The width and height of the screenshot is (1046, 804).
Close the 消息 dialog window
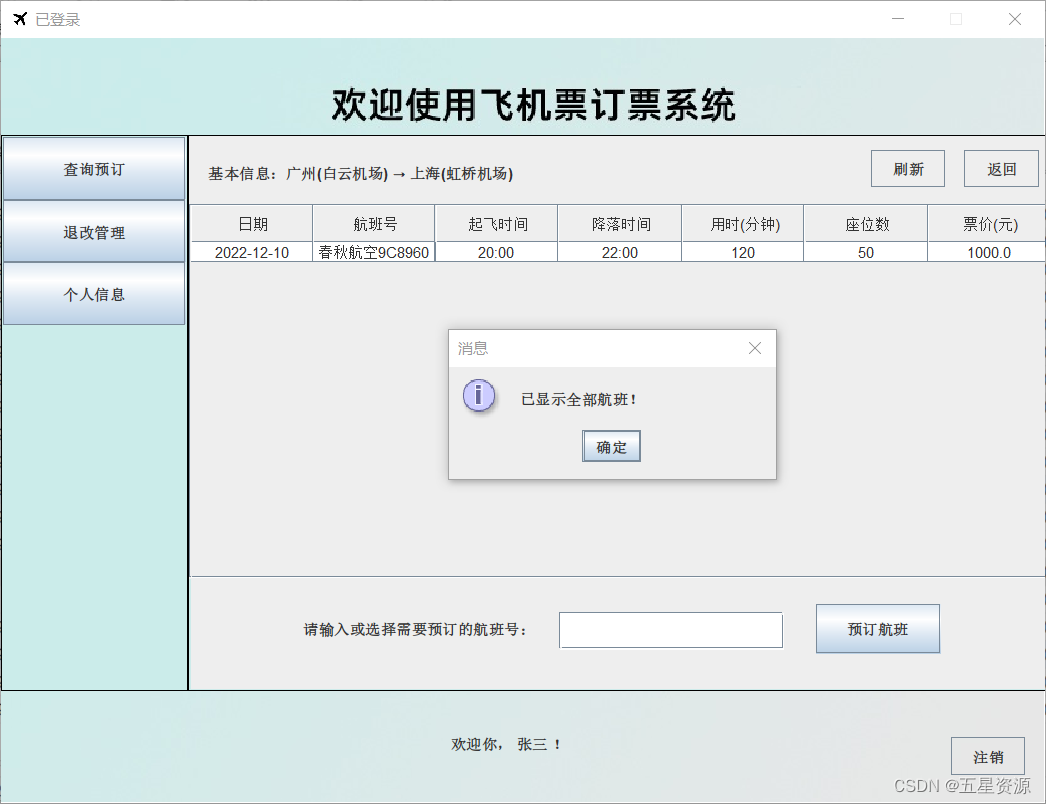(755, 348)
